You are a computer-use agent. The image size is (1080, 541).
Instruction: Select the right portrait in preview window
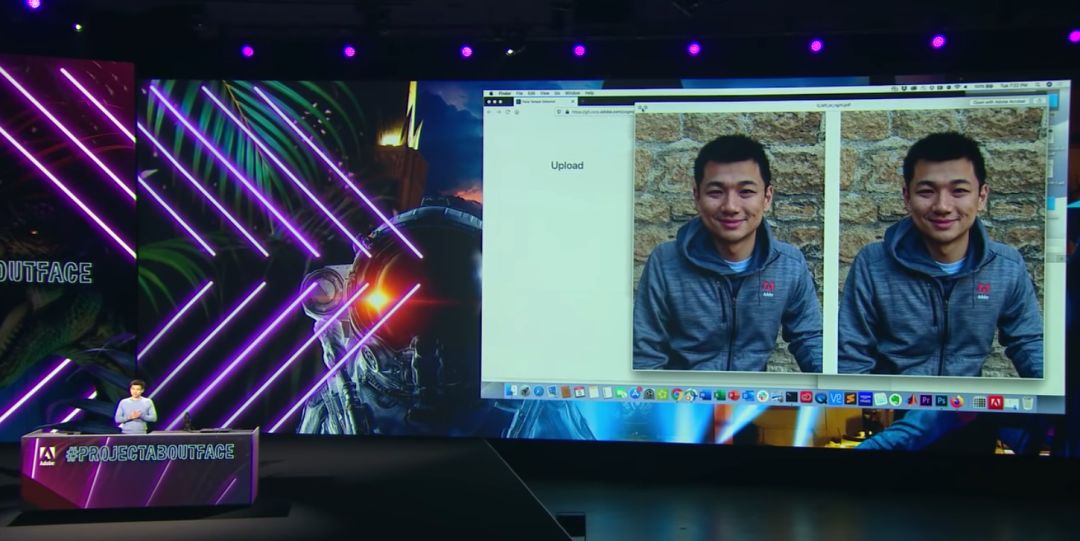[x=940, y=241]
